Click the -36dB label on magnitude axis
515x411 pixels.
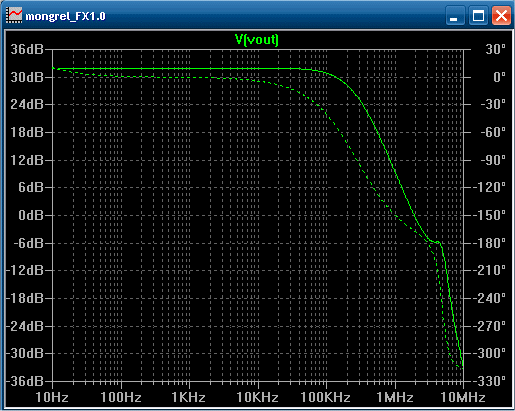tap(25, 381)
